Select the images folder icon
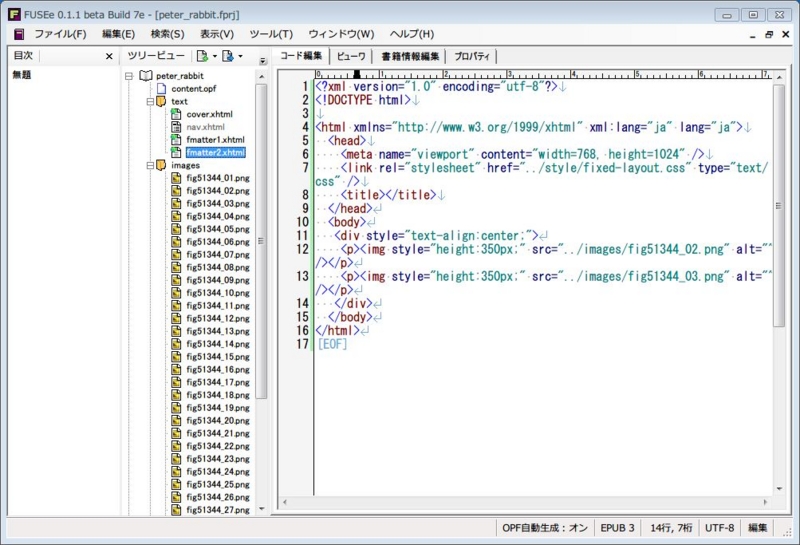The height and width of the screenshot is (545, 800). tap(161, 165)
